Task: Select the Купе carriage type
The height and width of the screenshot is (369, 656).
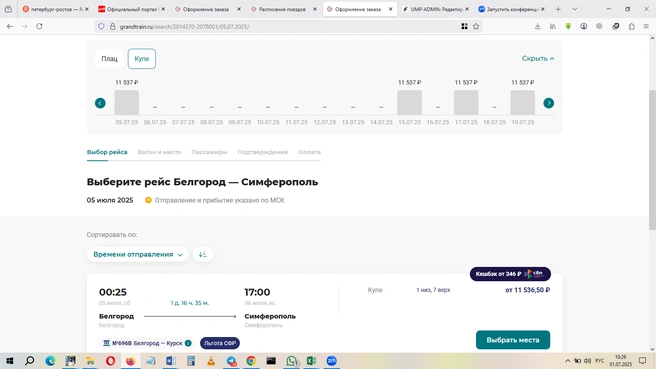Action: (x=142, y=59)
